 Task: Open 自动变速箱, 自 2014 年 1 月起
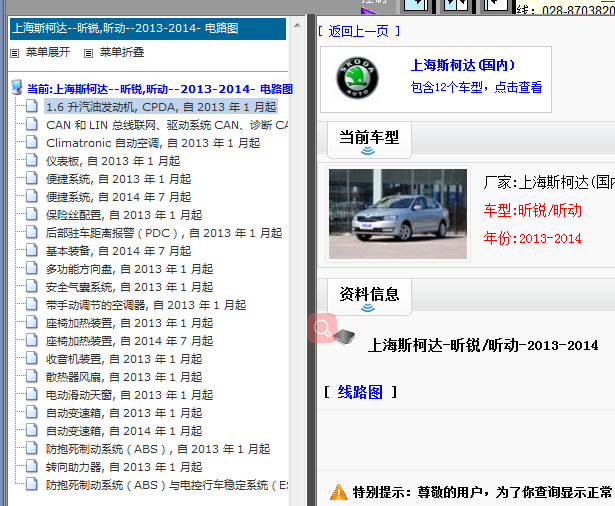[124, 431]
